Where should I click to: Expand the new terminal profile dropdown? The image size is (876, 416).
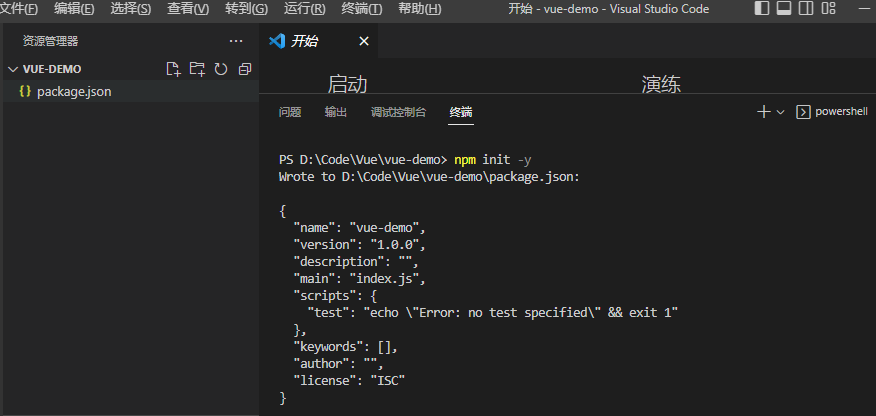[x=780, y=112]
